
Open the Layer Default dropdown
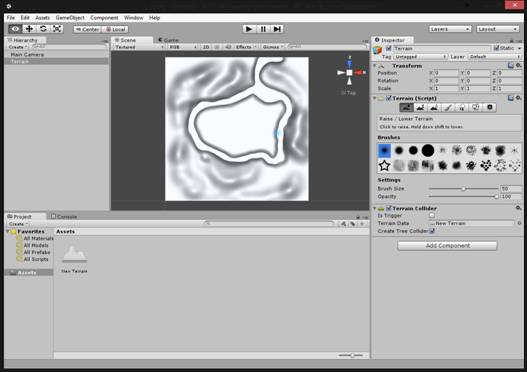point(495,57)
